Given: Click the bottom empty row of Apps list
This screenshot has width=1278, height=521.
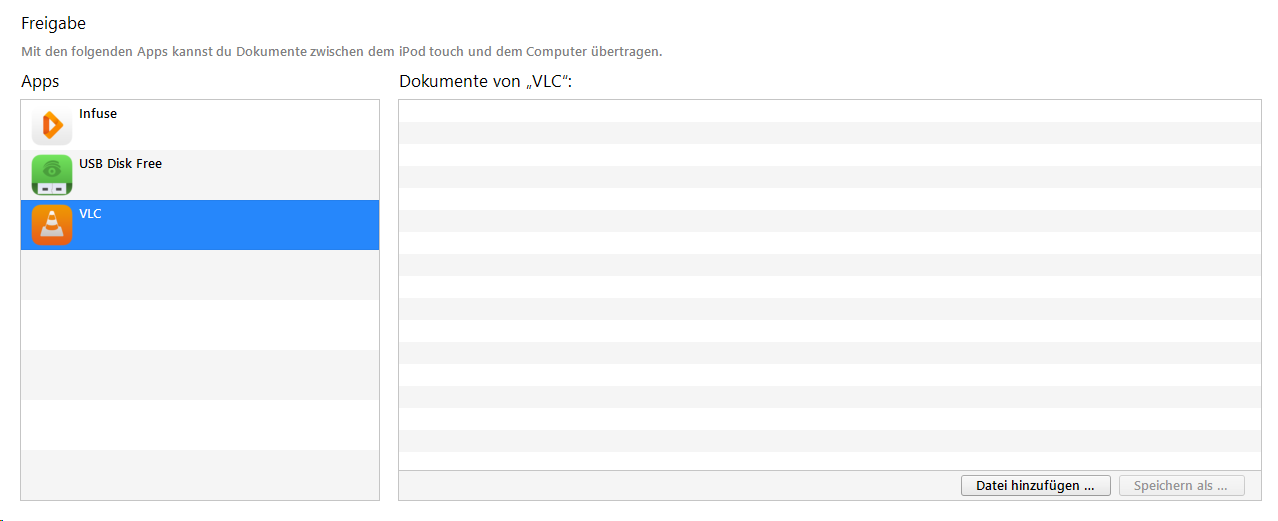Looking at the screenshot, I should (200, 475).
